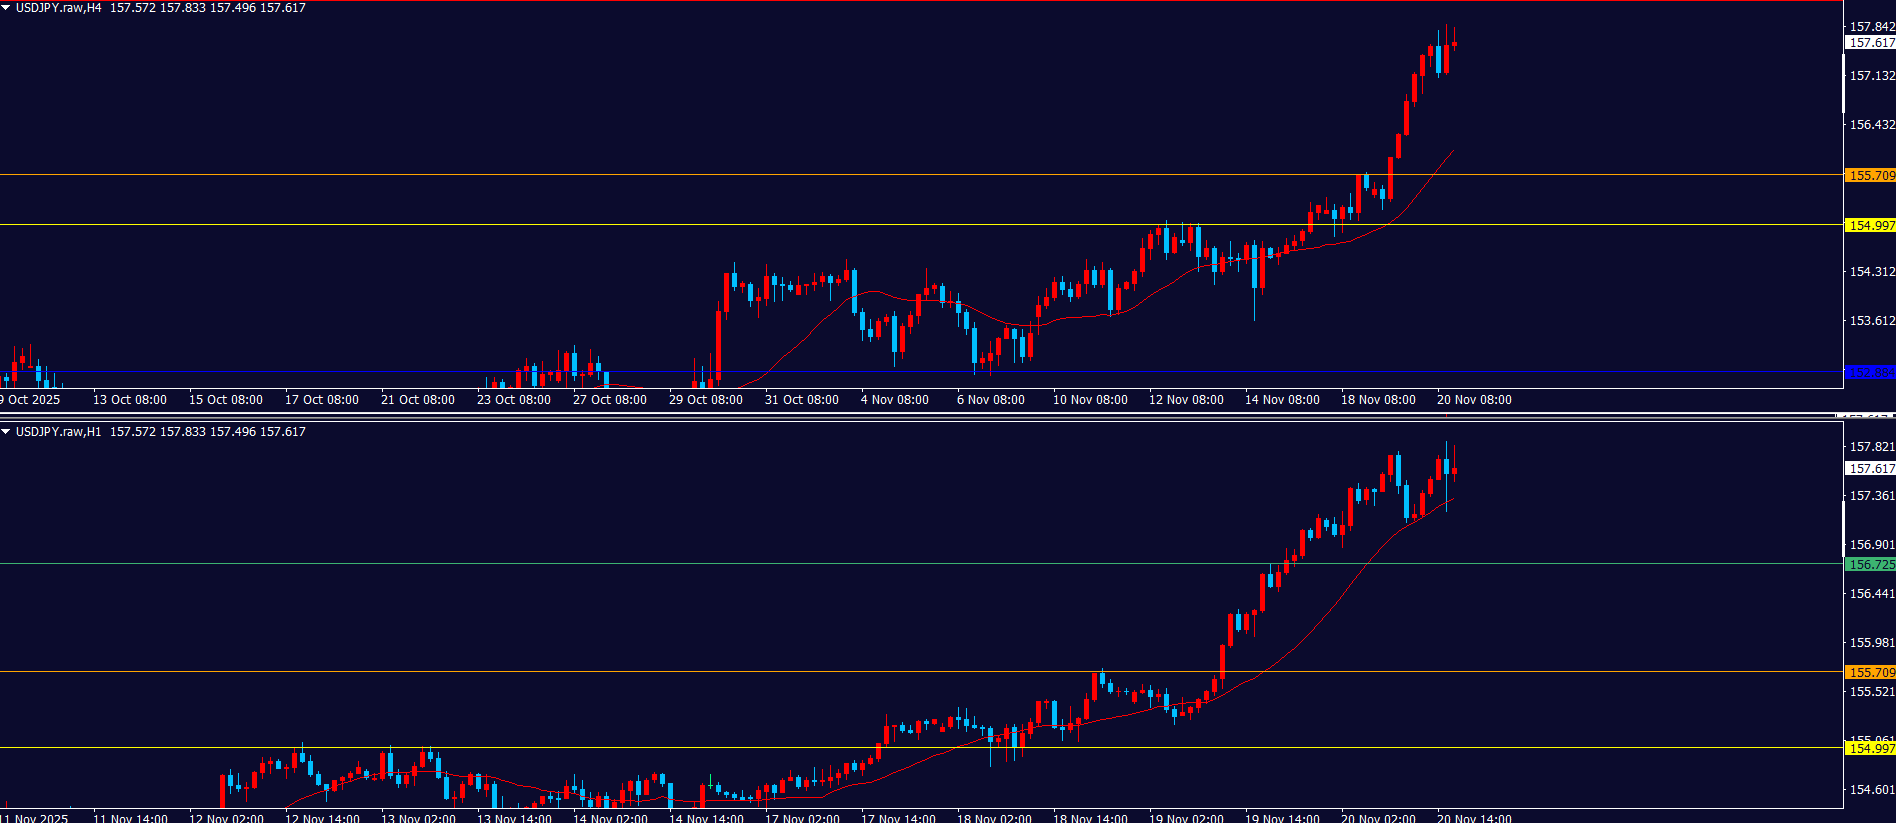Click white 157.617 current price tag on H4
The width and height of the screenshot is (1896, 823).
coord(1870,43)
